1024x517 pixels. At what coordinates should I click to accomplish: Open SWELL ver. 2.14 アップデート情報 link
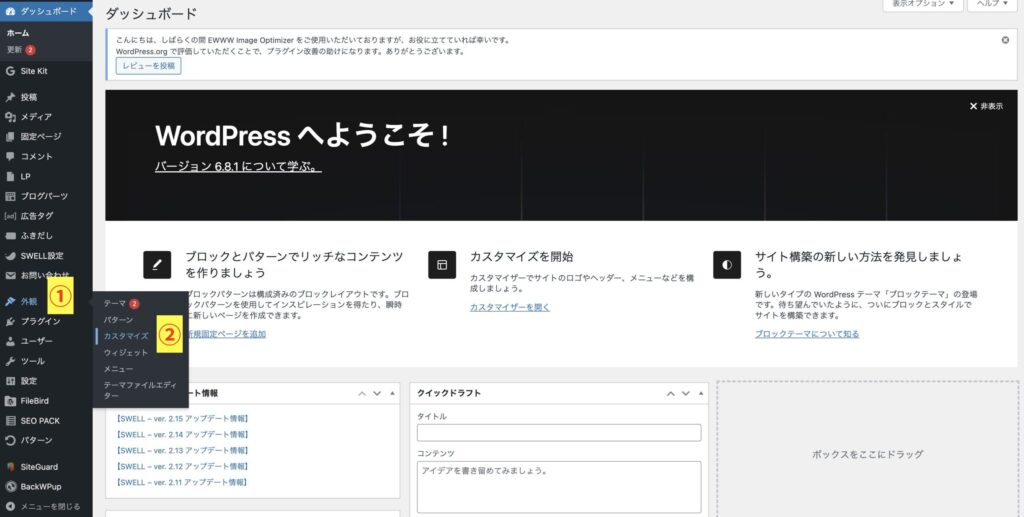182,434
